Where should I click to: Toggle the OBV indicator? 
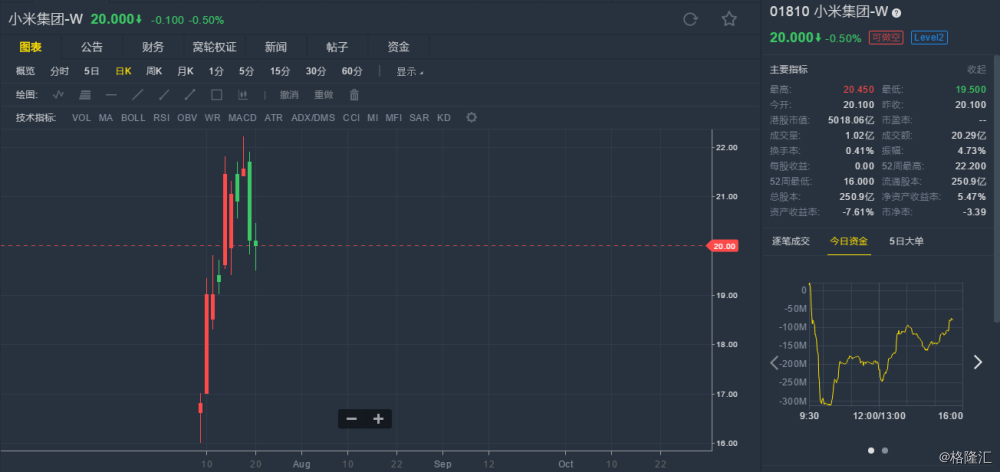pos(187,117)
